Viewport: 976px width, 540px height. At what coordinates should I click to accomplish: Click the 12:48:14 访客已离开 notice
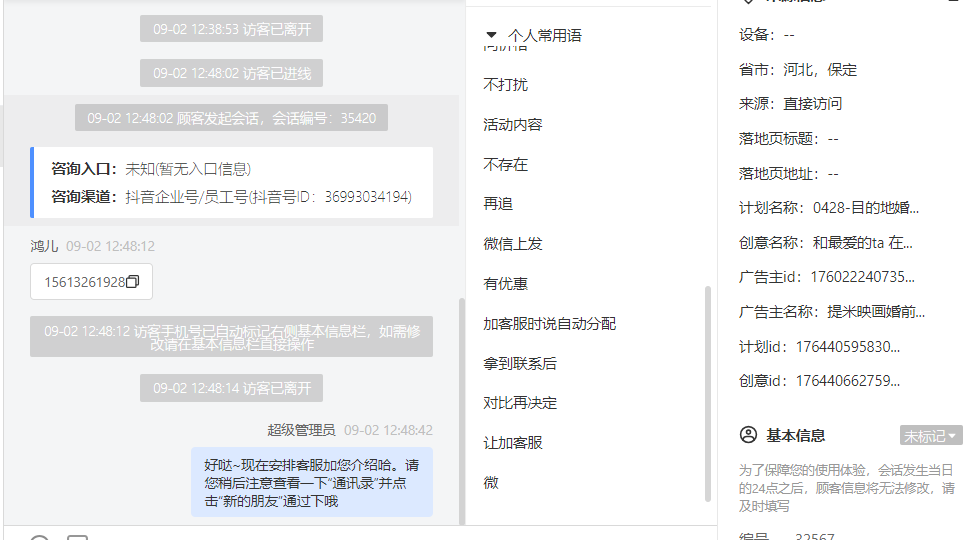(232, 388)
